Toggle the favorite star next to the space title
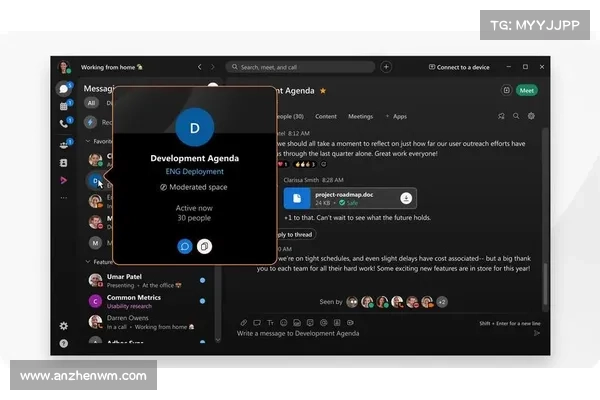 tap(323, 91)
